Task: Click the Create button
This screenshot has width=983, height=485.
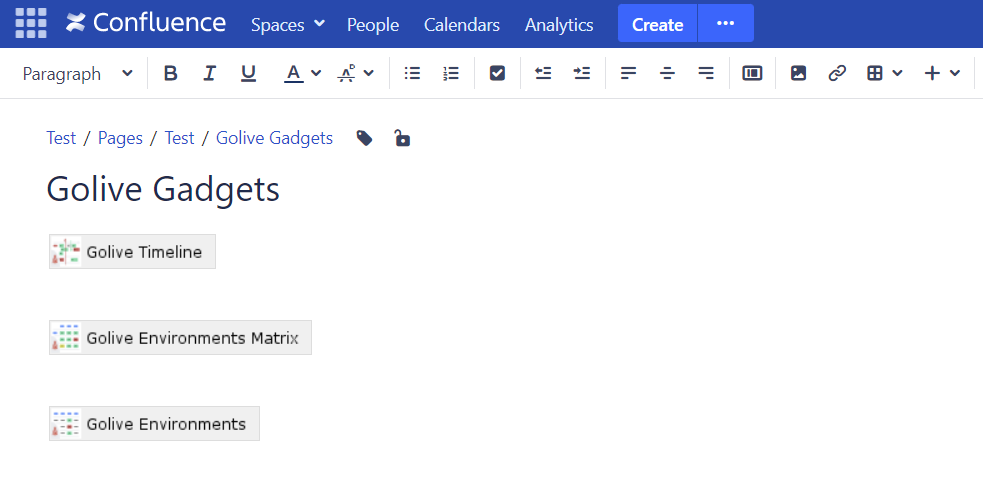Action: (657, 24)
